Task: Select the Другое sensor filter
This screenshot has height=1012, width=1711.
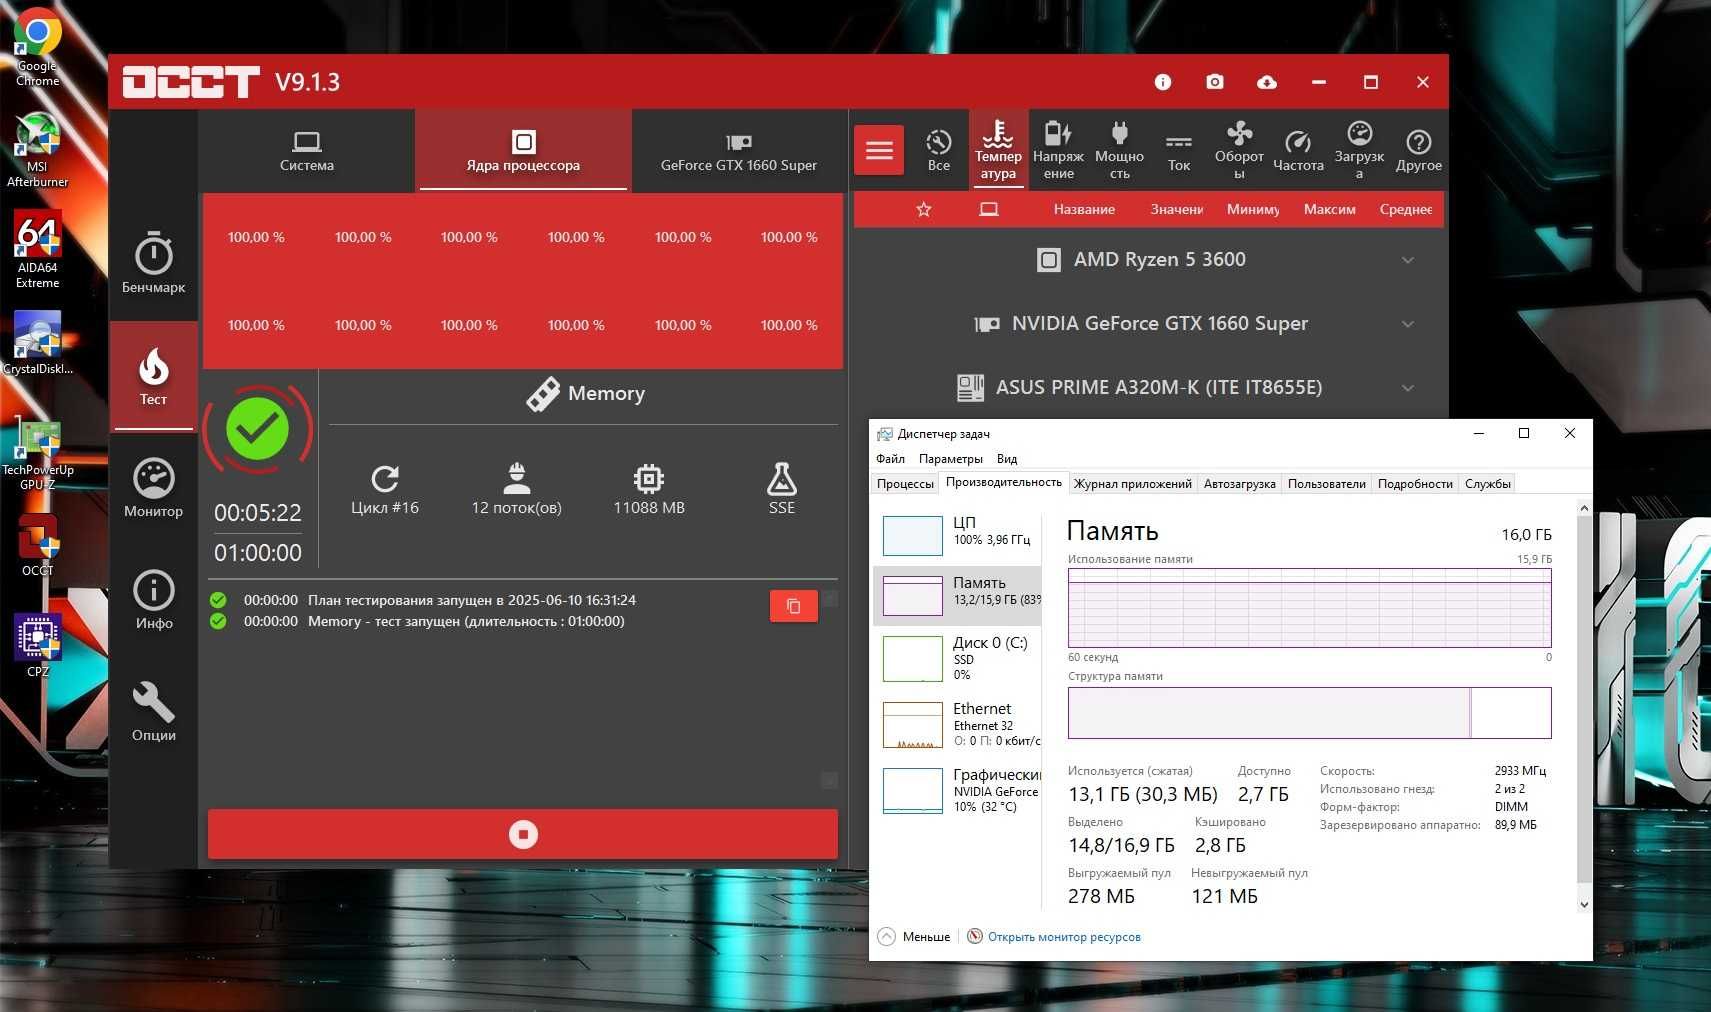Action: (1419, 150)
